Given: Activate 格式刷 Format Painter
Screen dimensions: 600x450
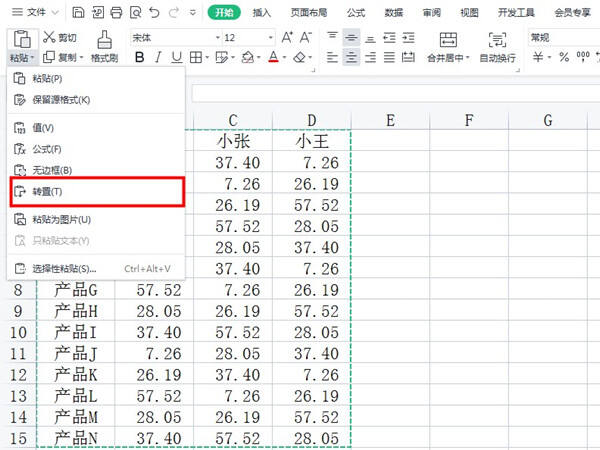Looking at the screenshot, I should point(104,47).
